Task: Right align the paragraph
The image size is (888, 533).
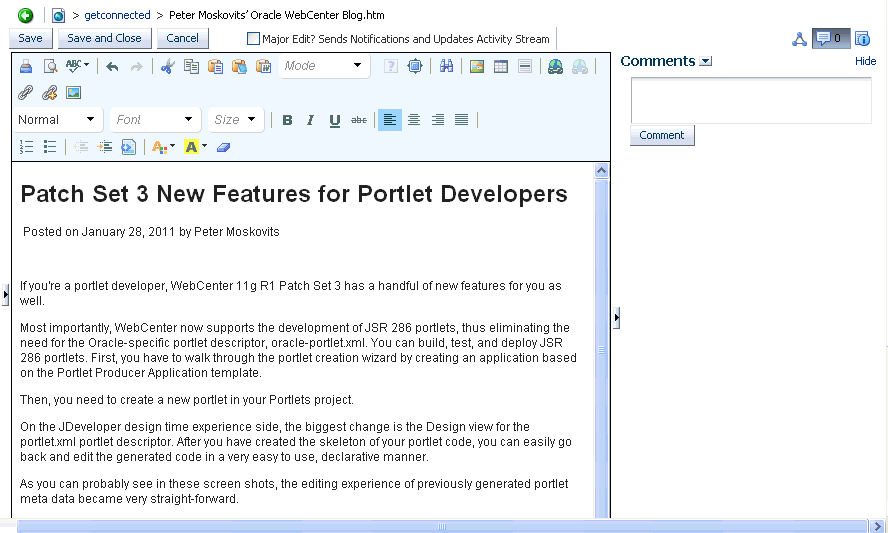Action: tap(438, 120)
